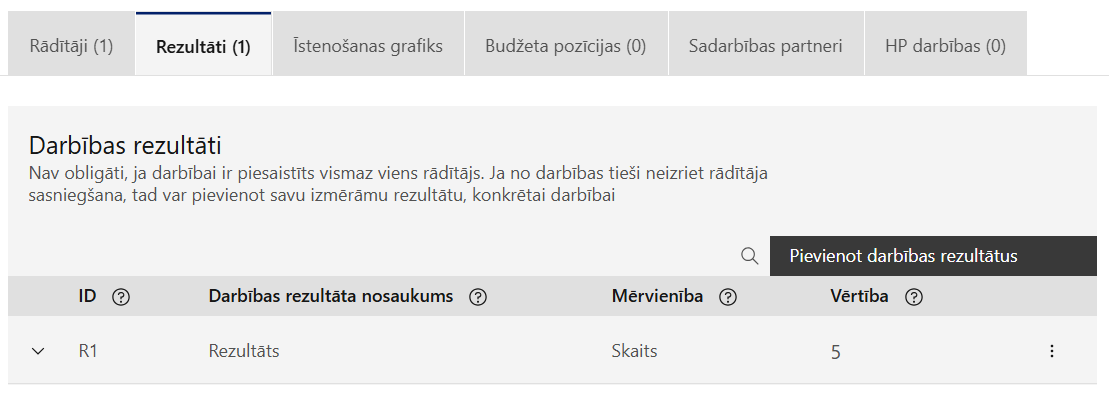This screenshot has height=397, width=1109.
Task: Select the Rezultāti (1) tab
Action: click(x=203, y=44)
